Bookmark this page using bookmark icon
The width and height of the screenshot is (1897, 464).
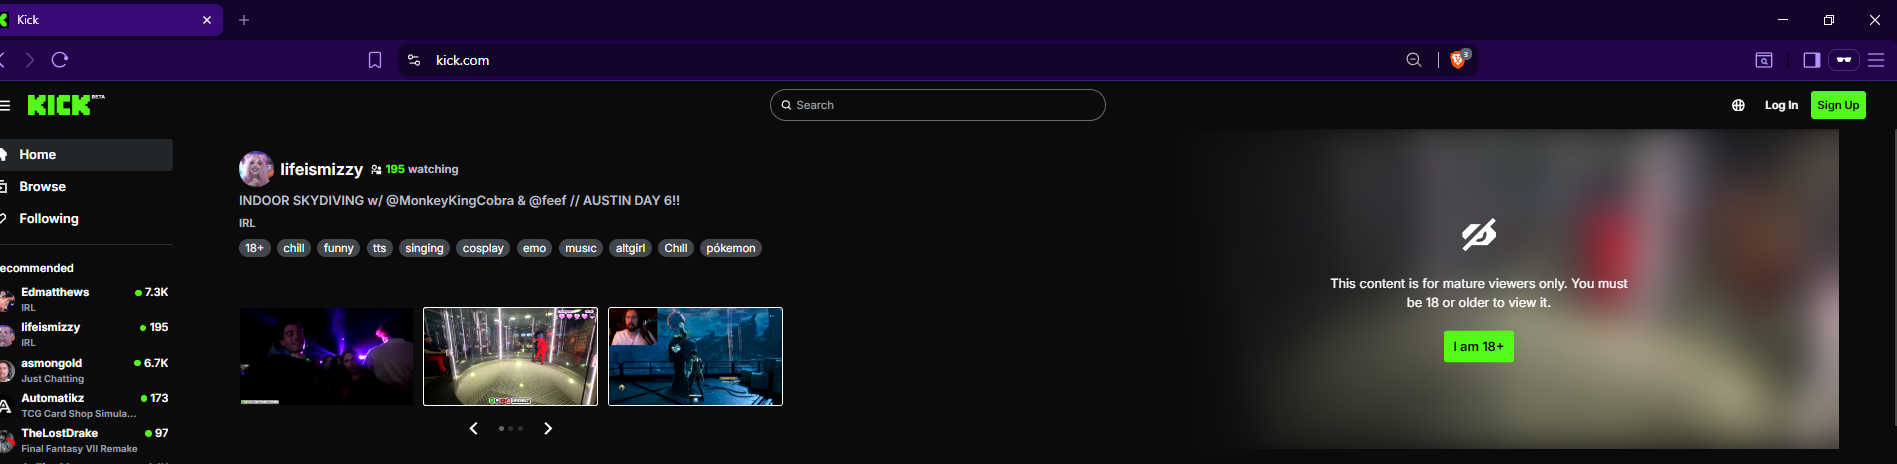coord(375,60)
